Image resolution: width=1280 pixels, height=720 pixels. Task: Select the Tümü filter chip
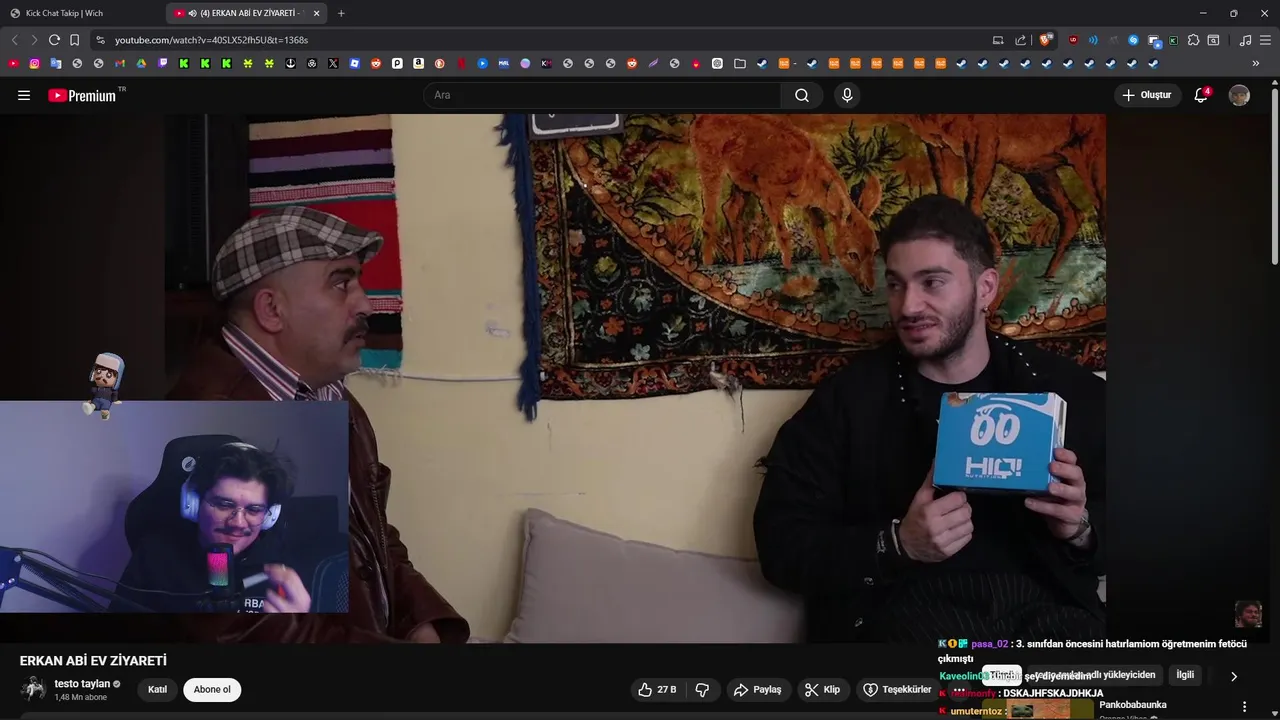1002,676
